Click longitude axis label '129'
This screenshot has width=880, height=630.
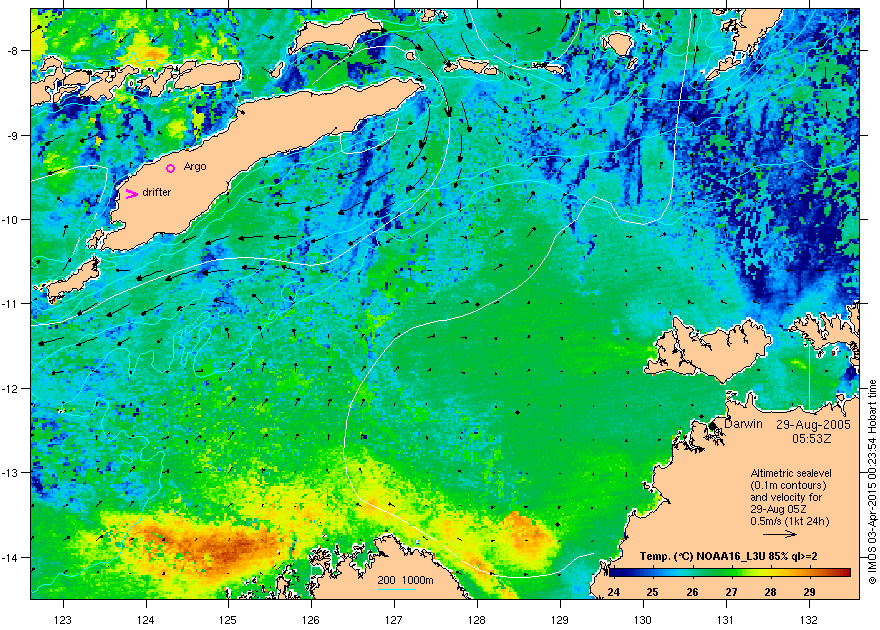coord(560,620)
